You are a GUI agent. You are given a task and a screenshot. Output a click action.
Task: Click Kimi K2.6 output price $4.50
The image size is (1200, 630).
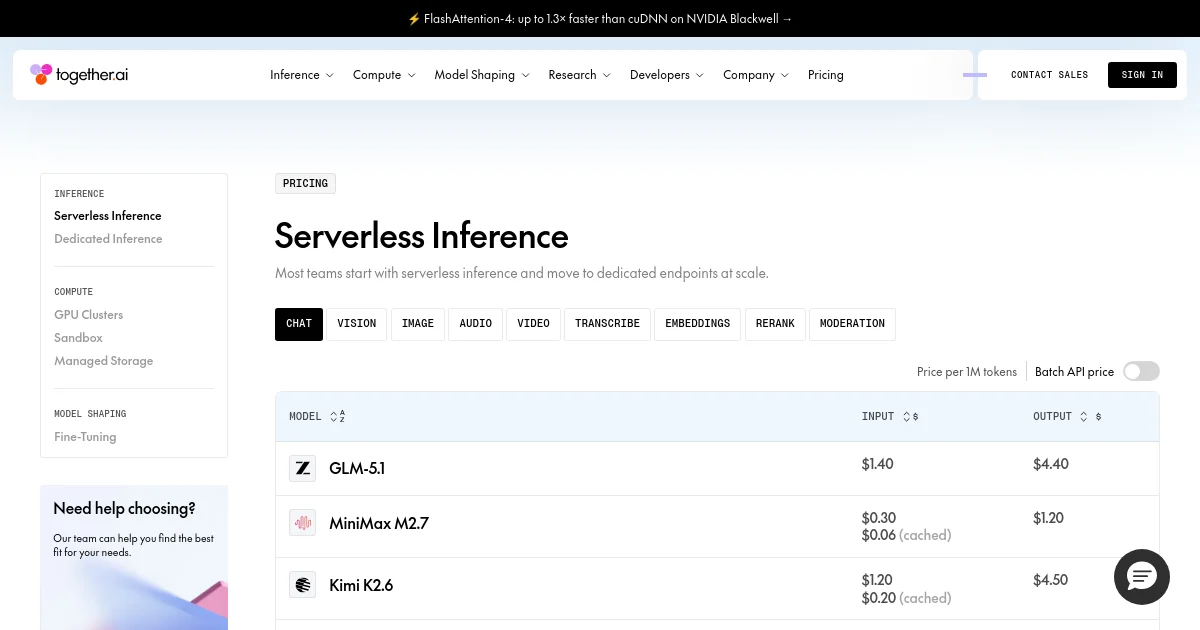pos(1051,580)
